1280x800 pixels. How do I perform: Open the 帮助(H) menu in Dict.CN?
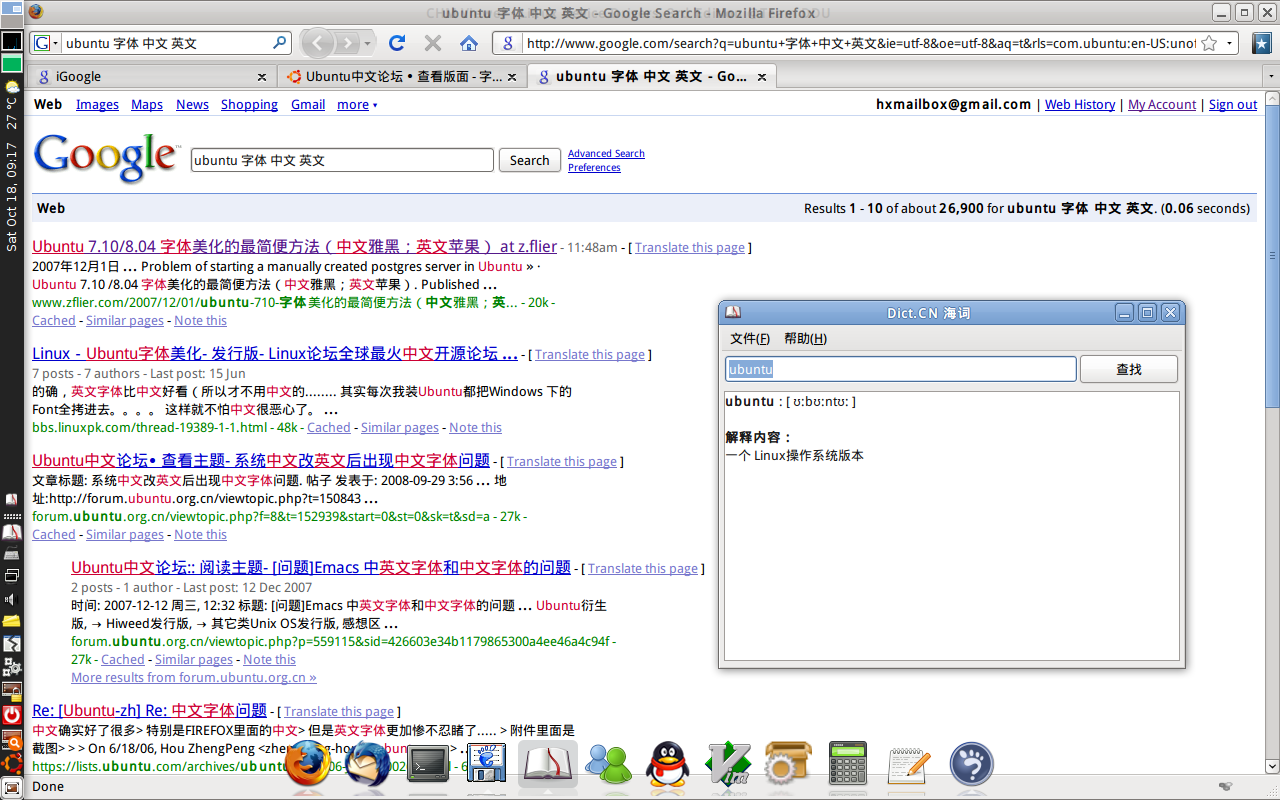[x=805, y=338]
